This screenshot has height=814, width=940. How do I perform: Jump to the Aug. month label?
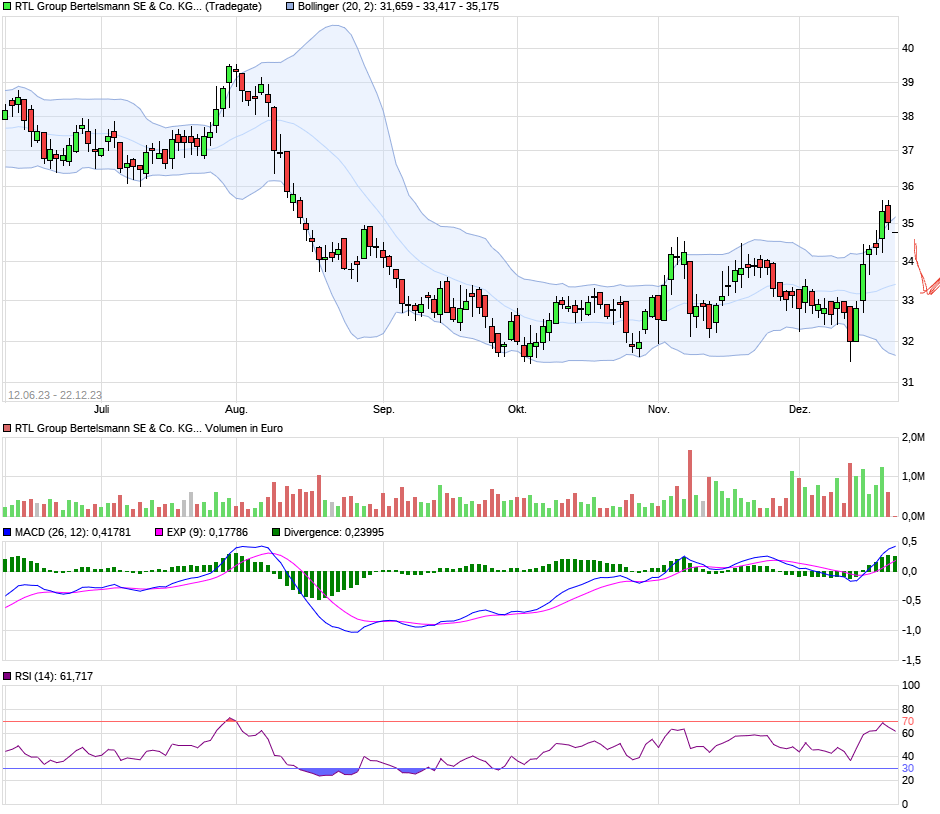[x=236, y=410]
